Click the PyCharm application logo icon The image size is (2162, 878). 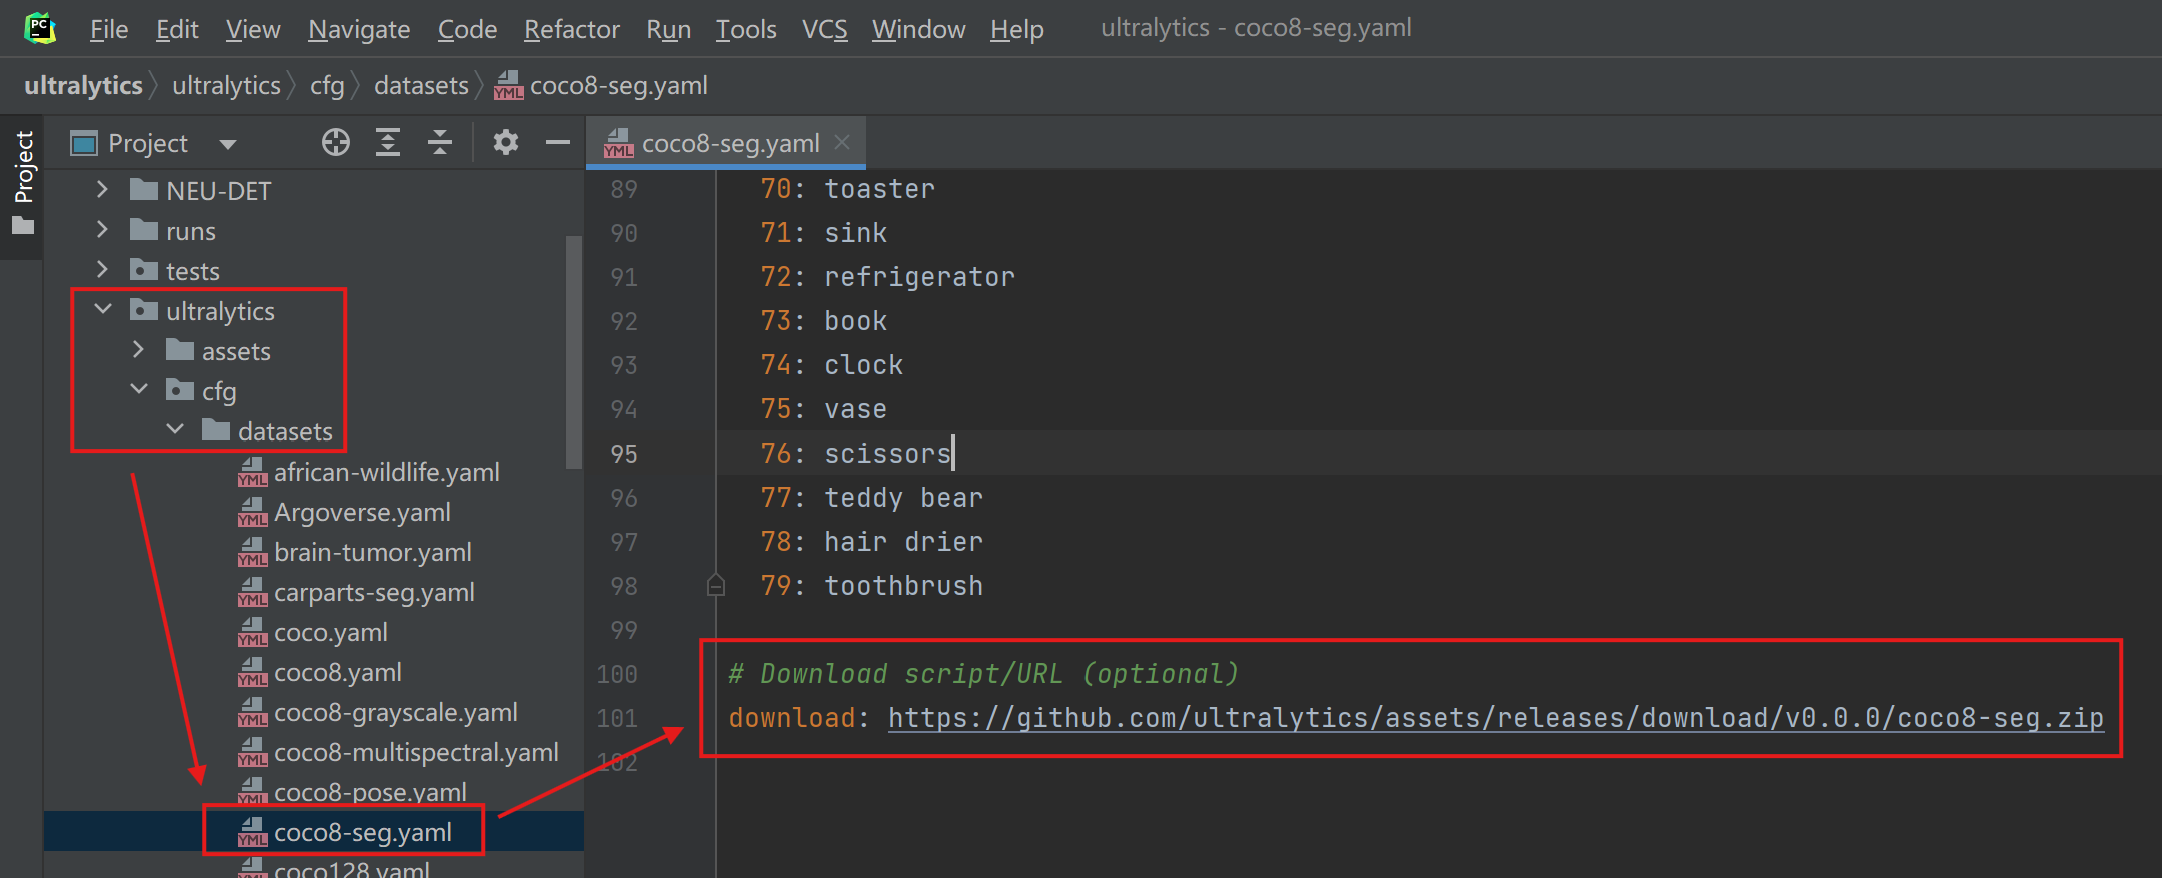(x=40, y=28)
